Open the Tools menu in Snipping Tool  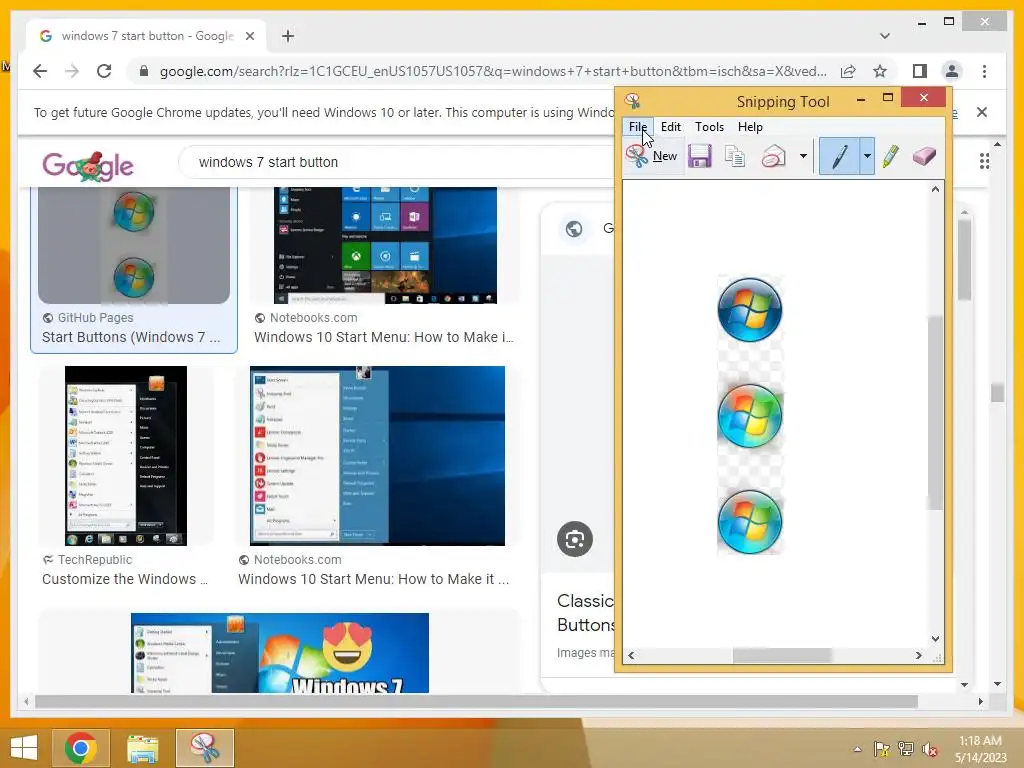tap(709, 127)
